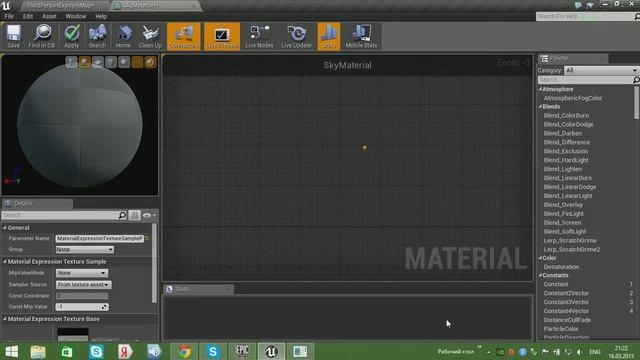Viewport: 640px width, 360px height.
Task: Toggle Live Update in the toolbar
Action: pyautogui.click(x=296, y=36)
